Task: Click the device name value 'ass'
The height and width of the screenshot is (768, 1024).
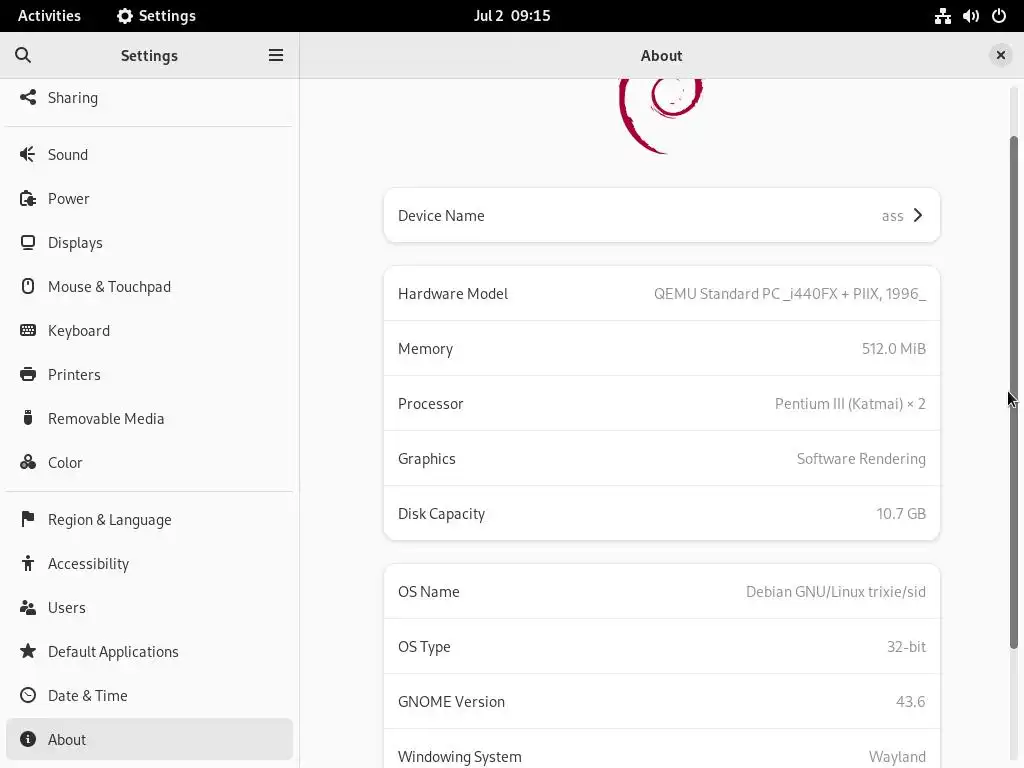Action: click(892, 216)
